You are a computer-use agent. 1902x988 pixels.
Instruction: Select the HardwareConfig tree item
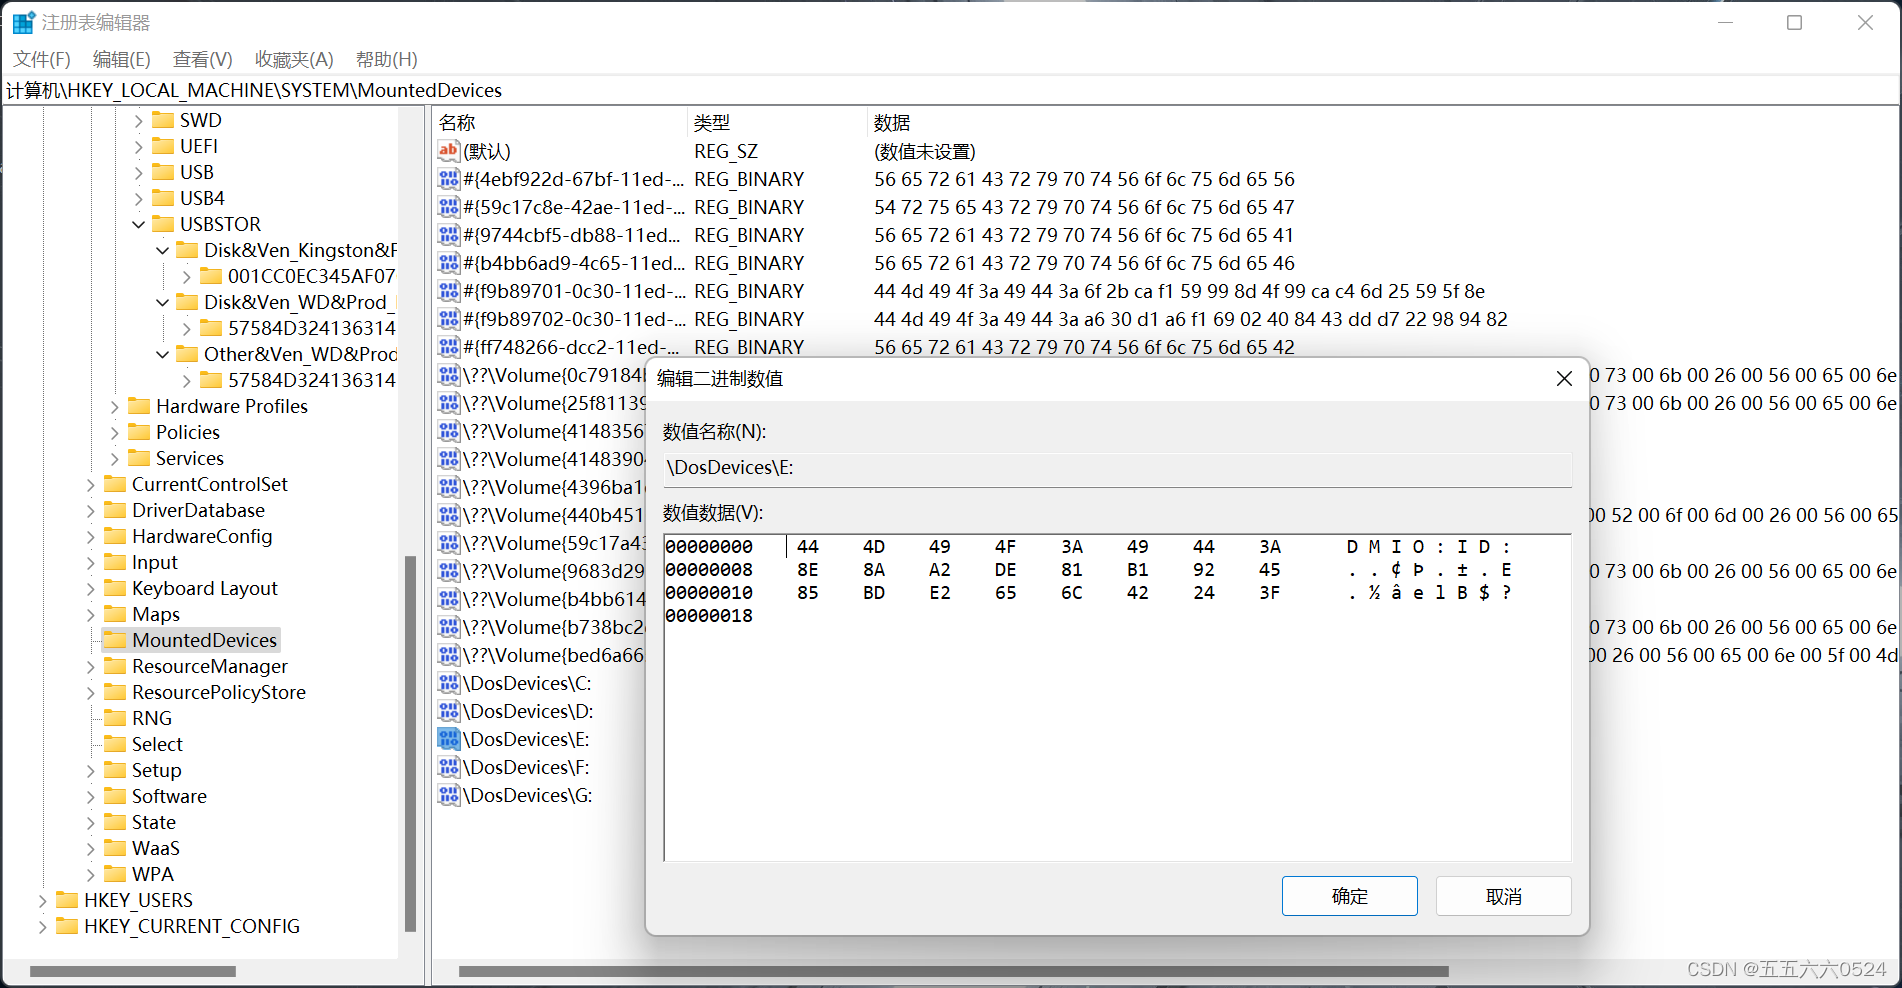tap(202, 536)
